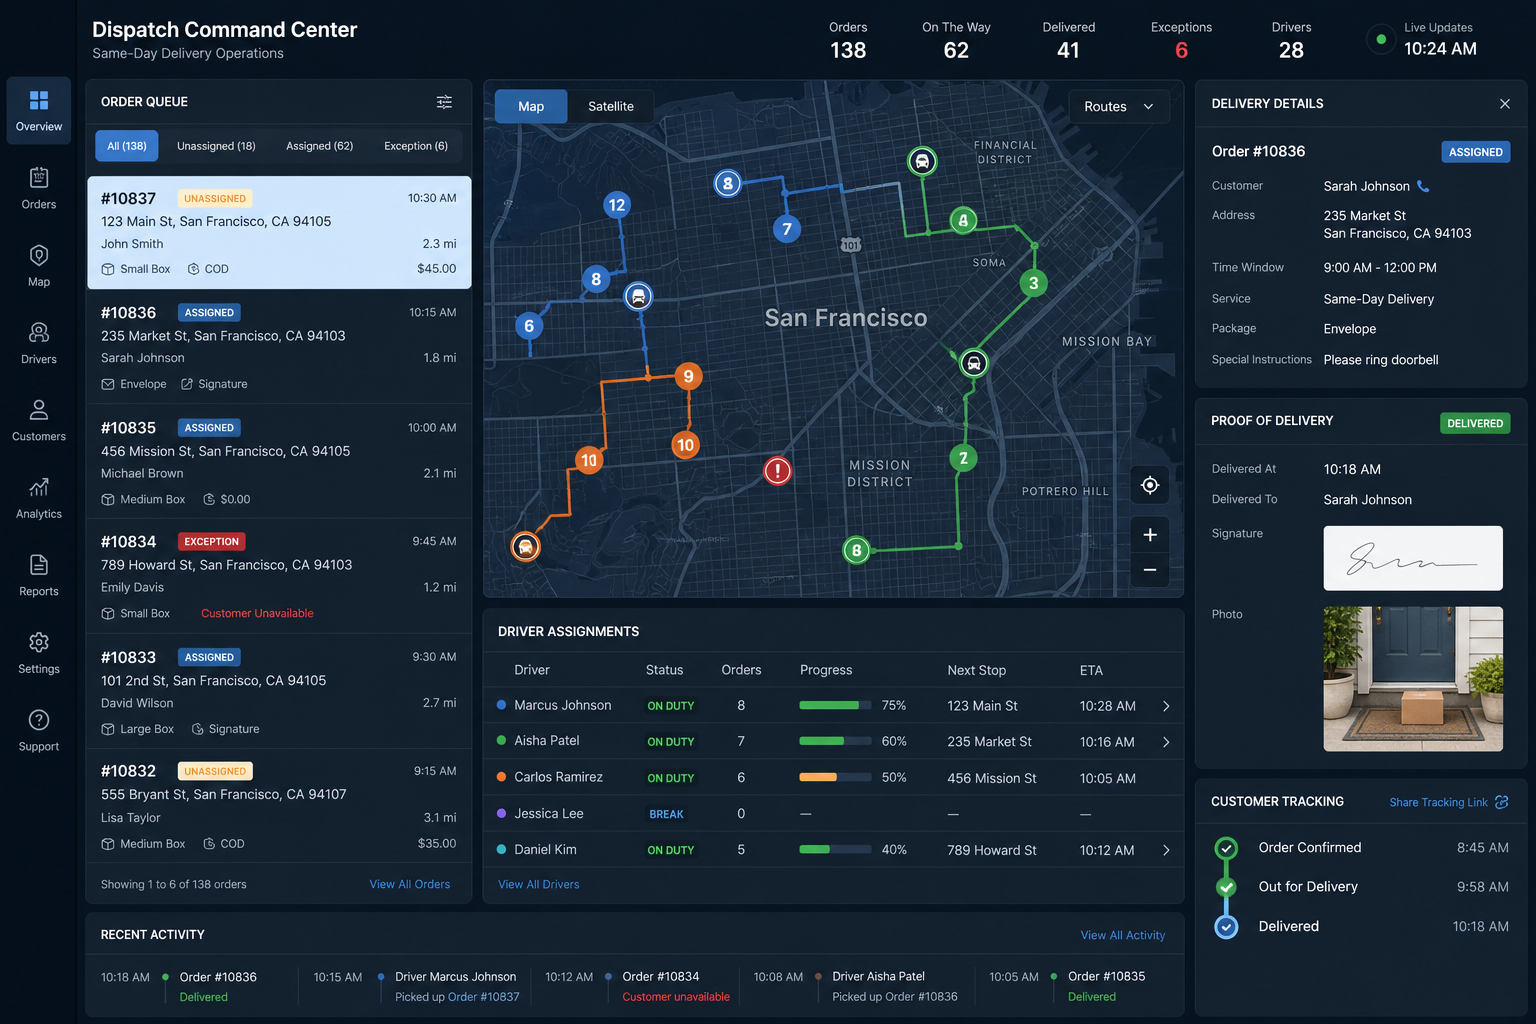
Task: Select the Assigned (62) queue tab
Action: tap(320, 146)
